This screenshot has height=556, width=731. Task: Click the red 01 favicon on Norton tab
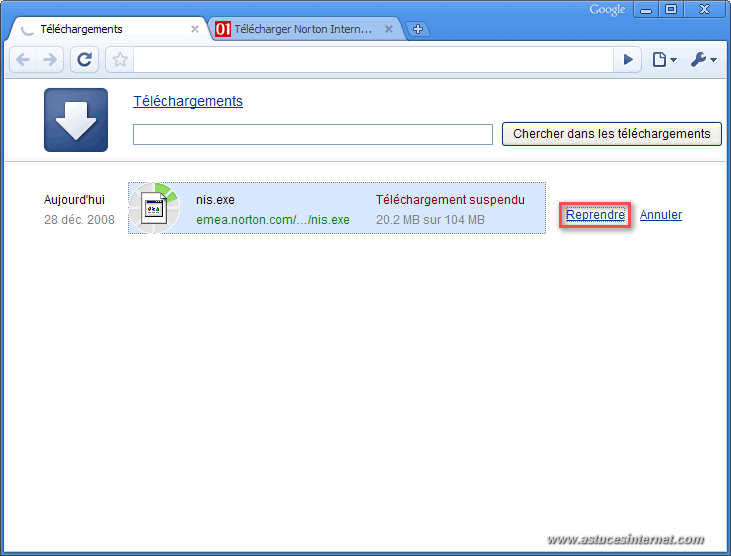point(223,29)
